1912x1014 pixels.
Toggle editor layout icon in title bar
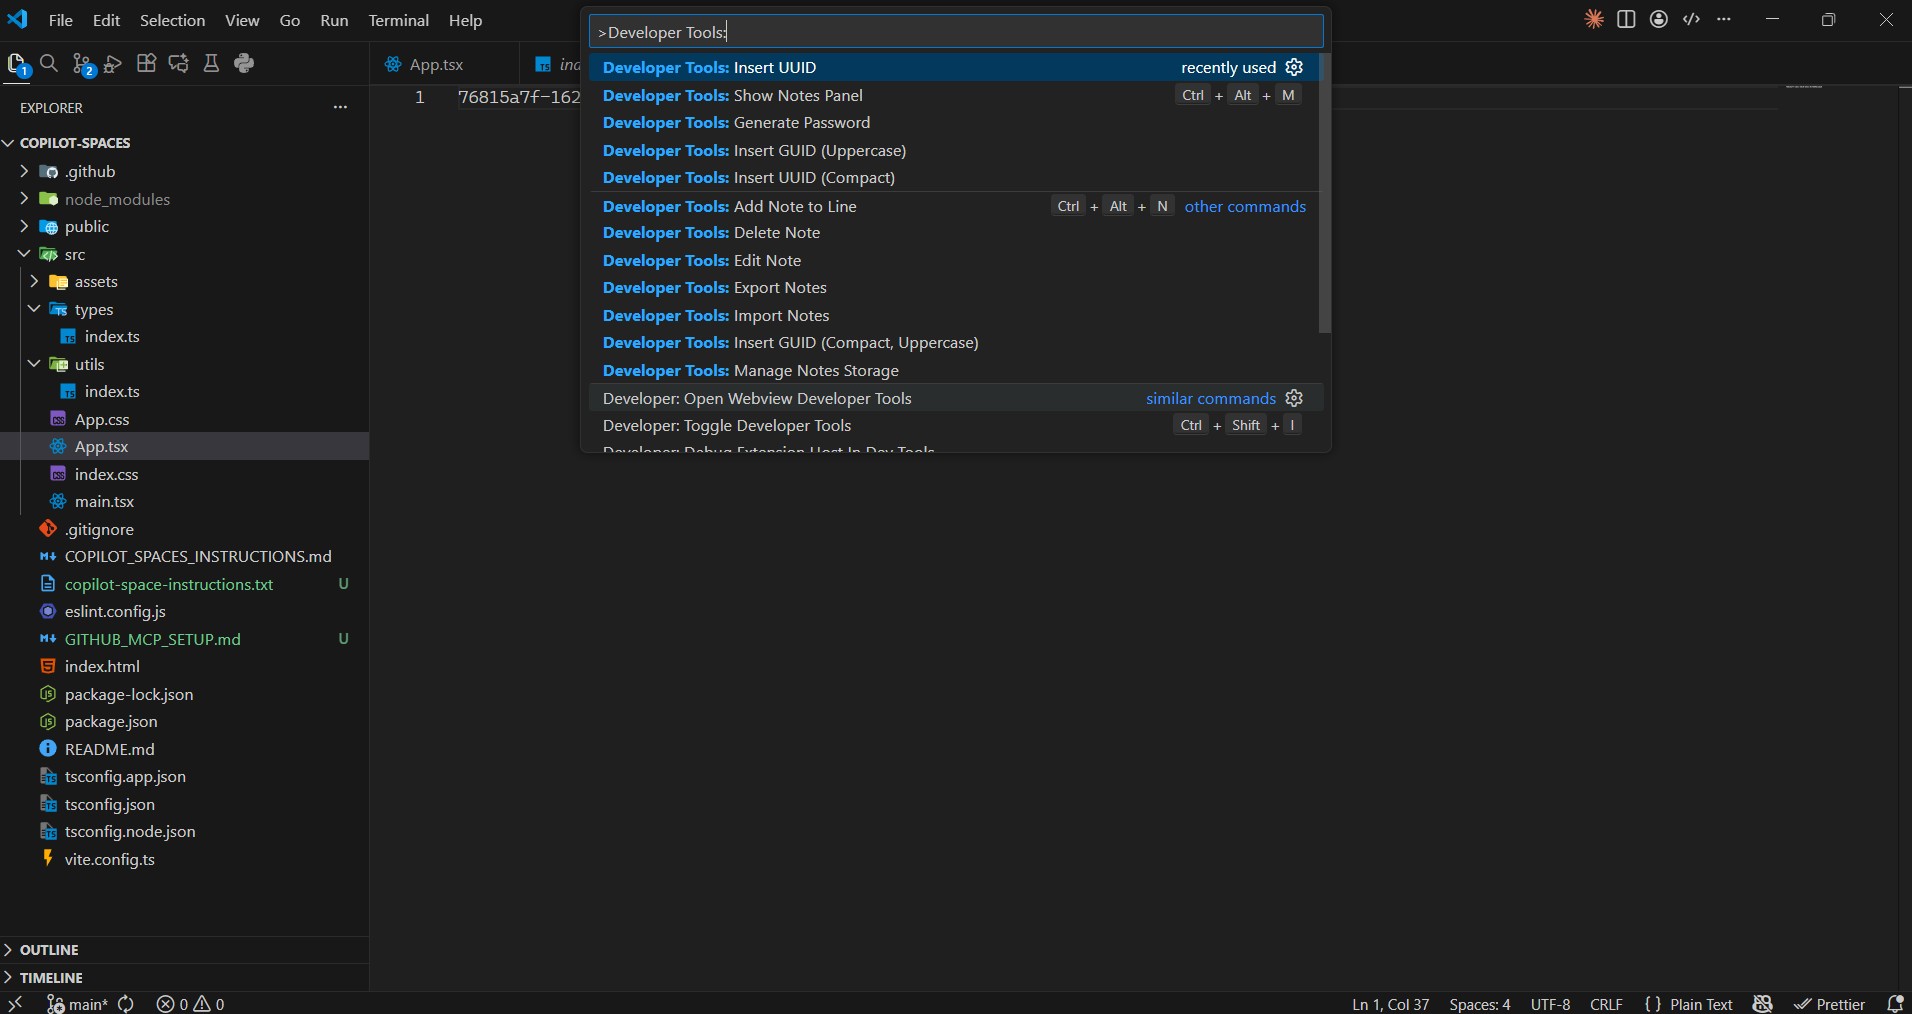[x=1626, y=19]
